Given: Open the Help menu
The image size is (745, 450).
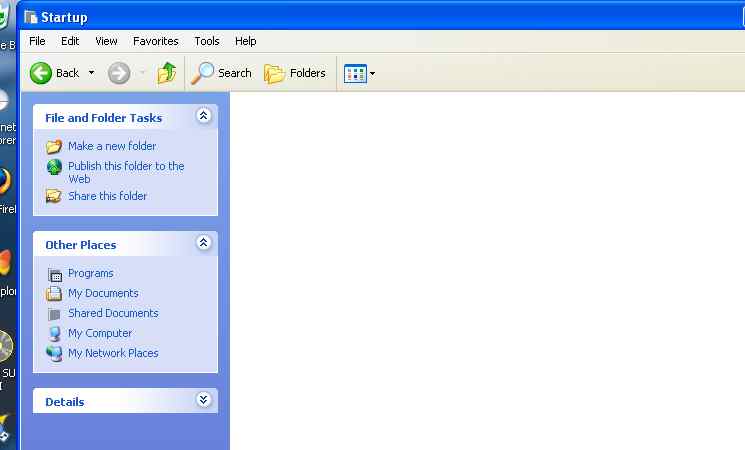Looking at the screenshot, I should 246,41.
